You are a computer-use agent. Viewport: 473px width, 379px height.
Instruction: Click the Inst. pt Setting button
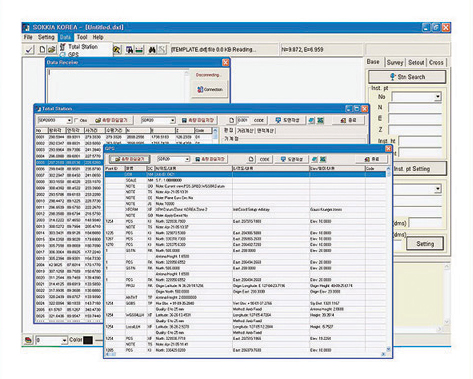click(x=419, y=169)
